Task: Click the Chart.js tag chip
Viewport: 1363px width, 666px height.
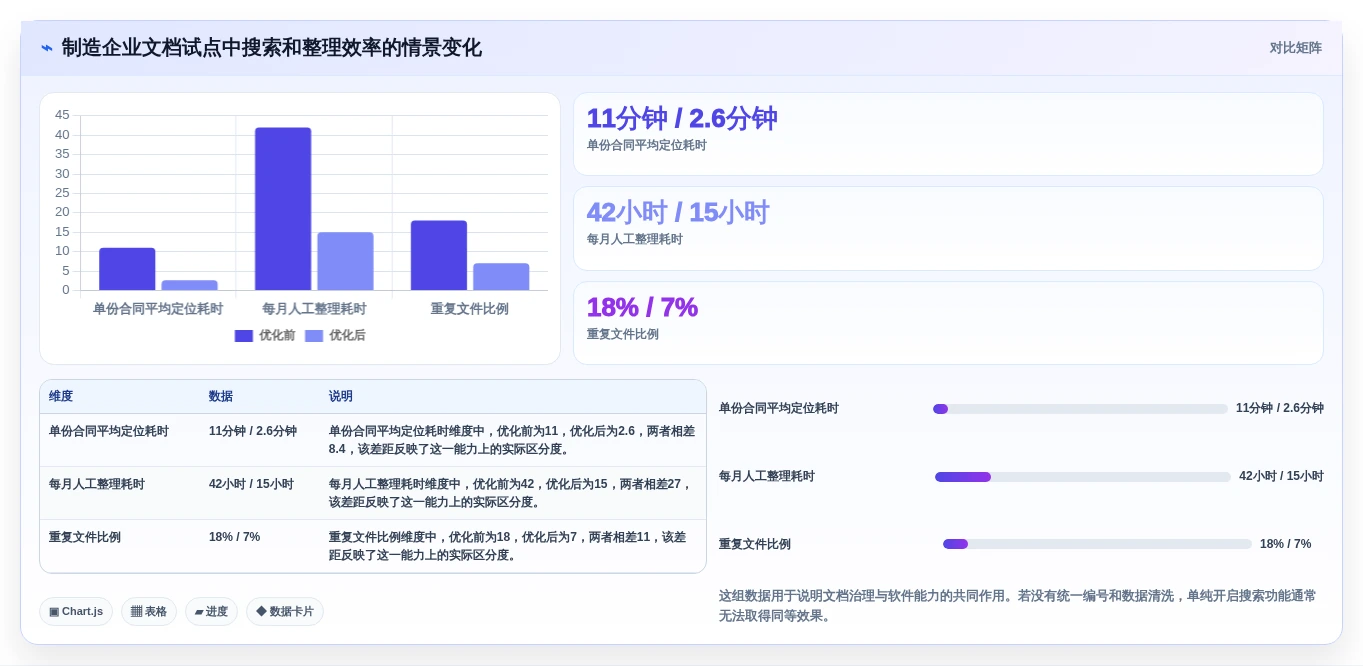Action: coord(76,612)
